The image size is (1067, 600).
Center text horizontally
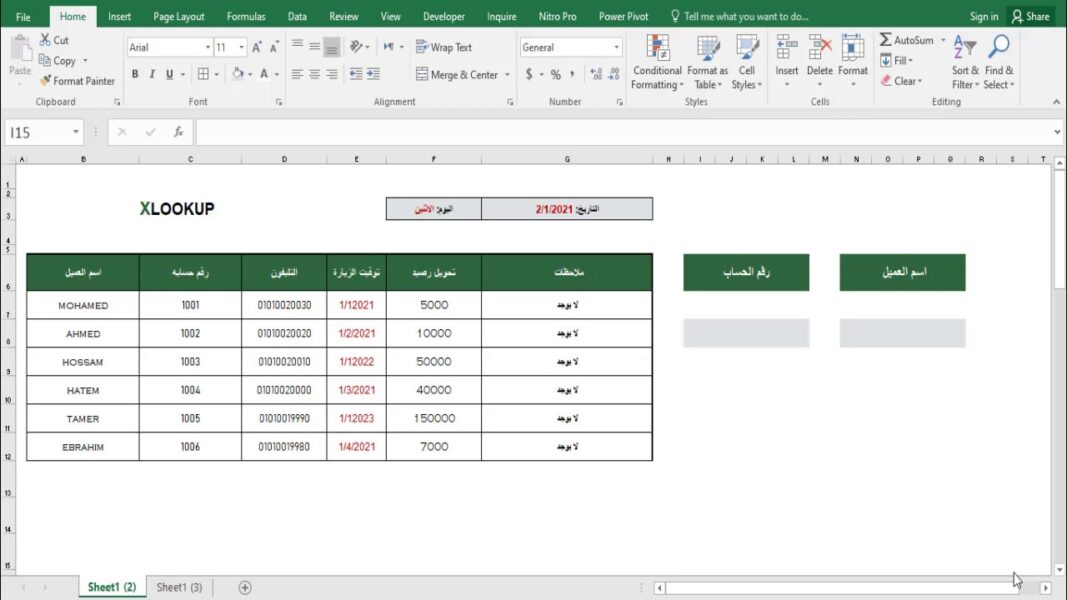(314, 74)
